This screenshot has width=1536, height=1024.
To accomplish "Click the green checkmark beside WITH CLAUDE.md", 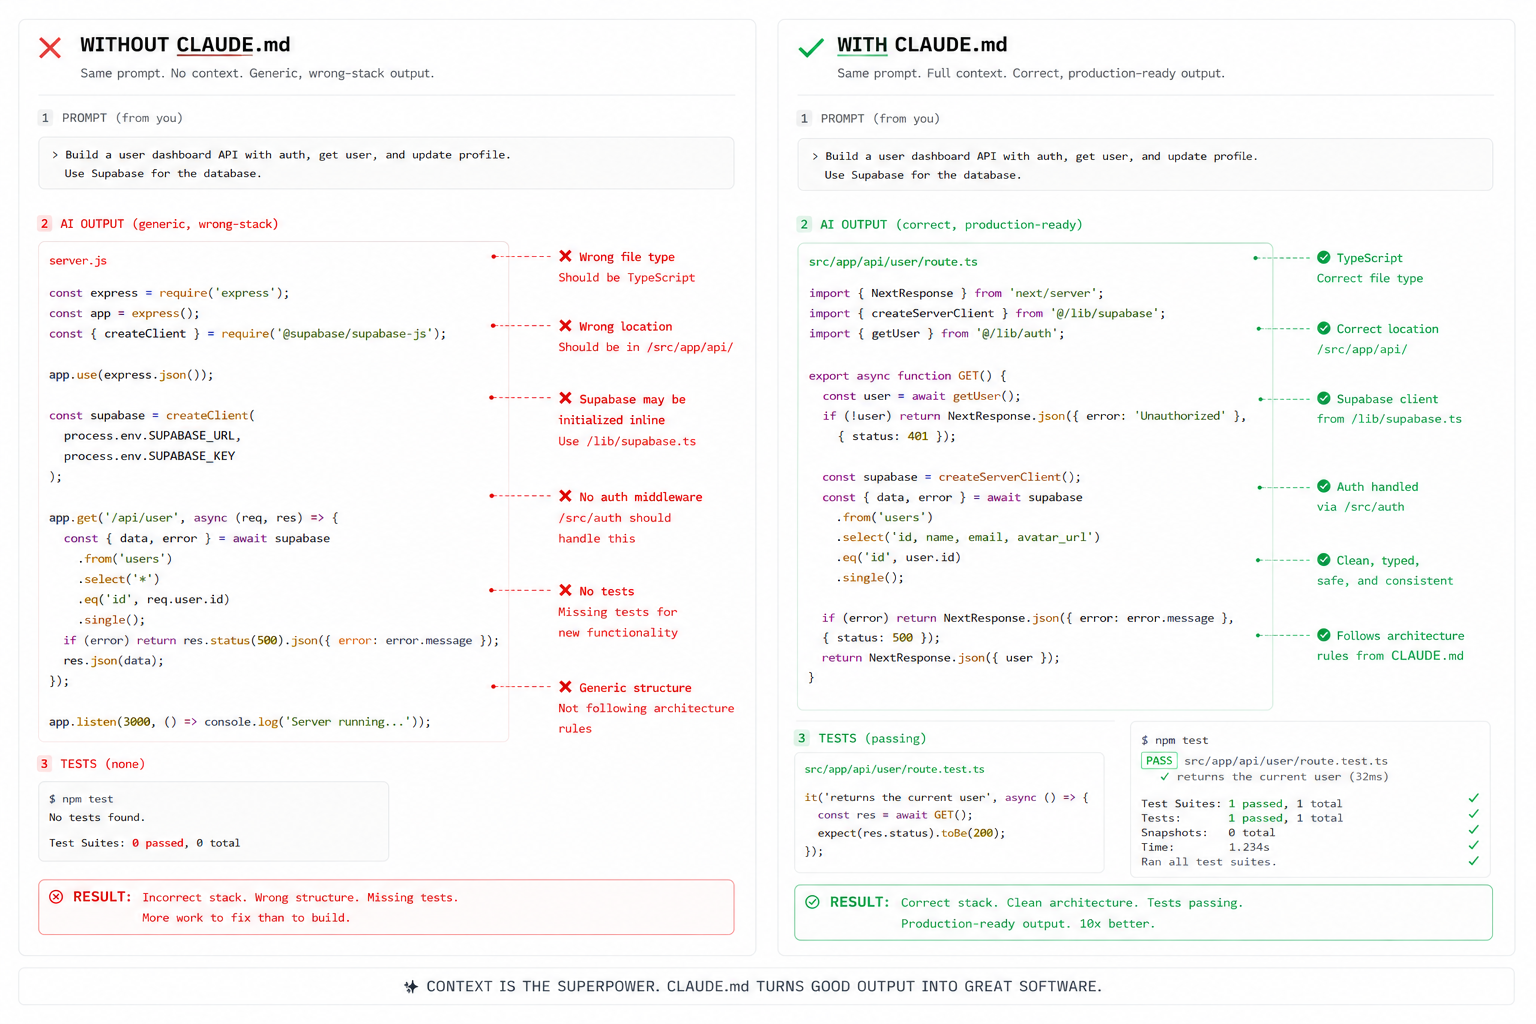I will [811, 47].
